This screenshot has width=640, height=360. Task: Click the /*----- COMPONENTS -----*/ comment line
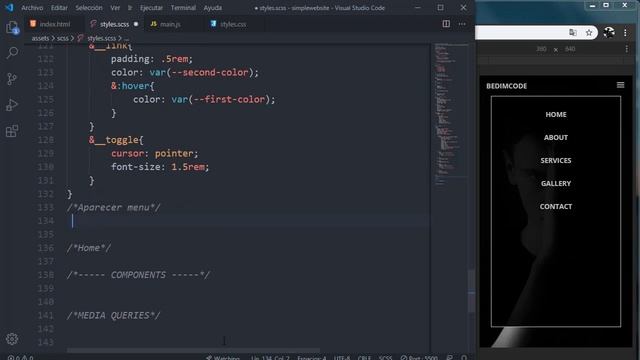(138, 275)
